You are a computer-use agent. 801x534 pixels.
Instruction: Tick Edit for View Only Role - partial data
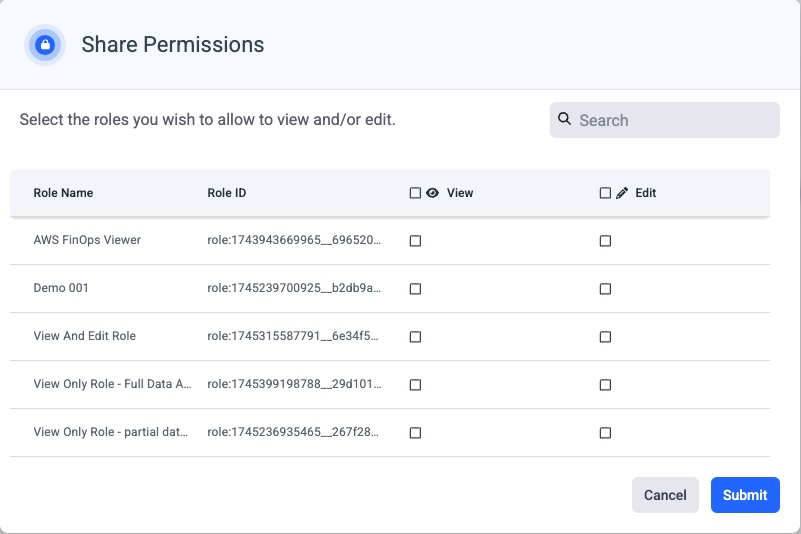(x=605, y=433)
